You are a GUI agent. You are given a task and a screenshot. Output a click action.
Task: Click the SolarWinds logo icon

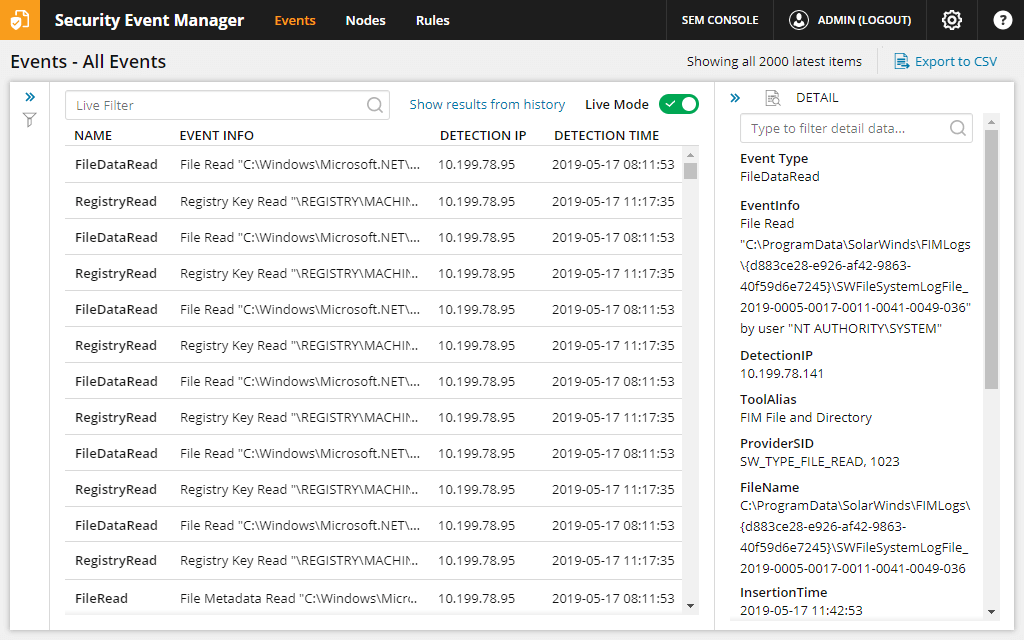click(x=20, y=20)
